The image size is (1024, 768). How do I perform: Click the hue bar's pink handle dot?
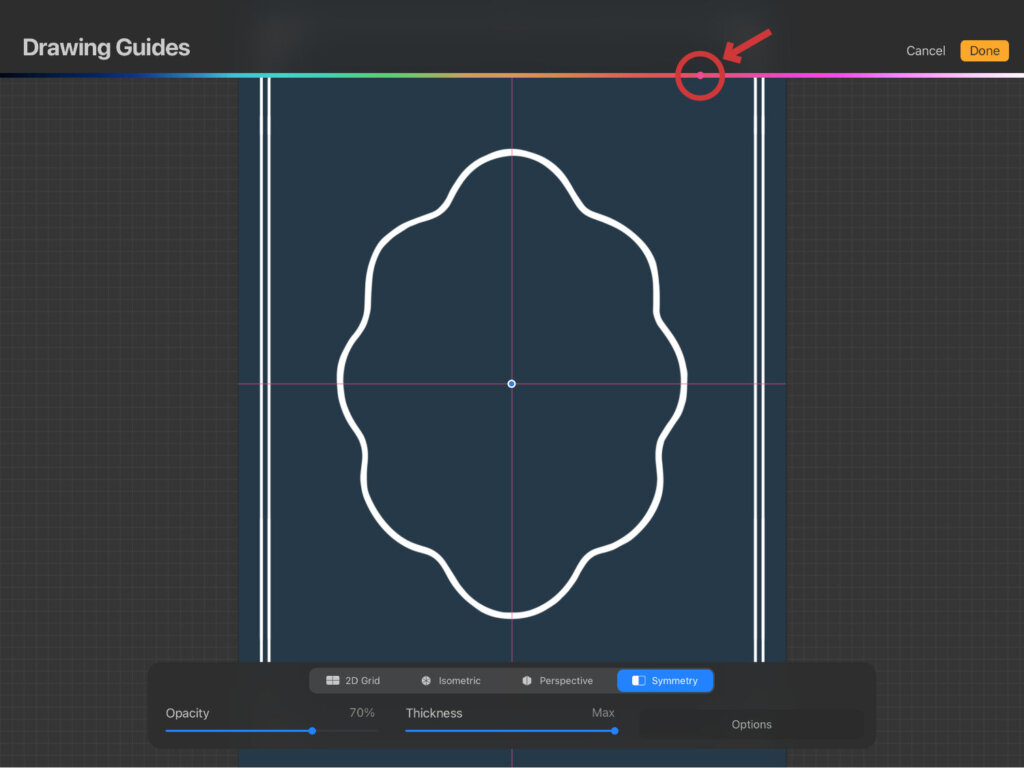pos(700,75)
